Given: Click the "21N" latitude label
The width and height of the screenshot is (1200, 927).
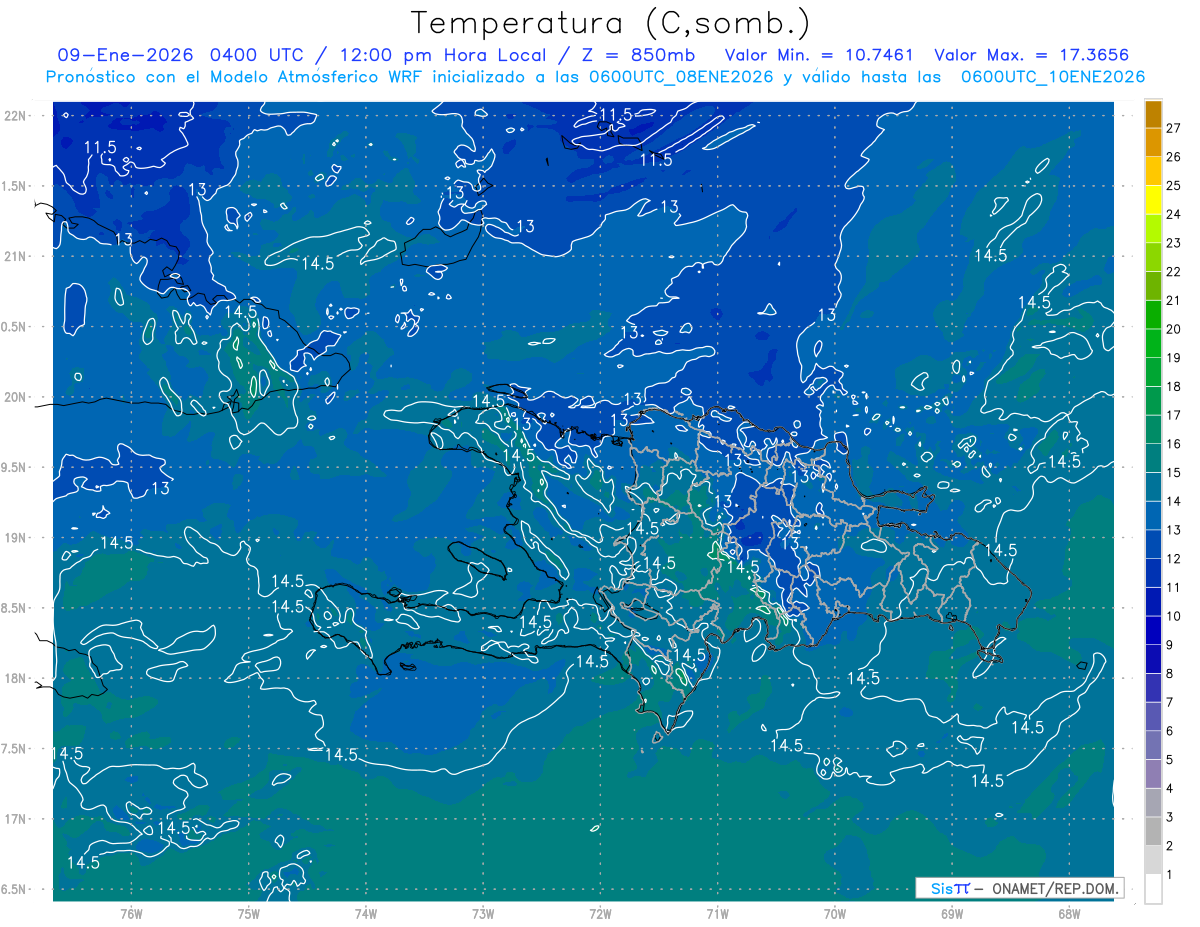Looking at the screenshot, I should click(x=15, y=256).
